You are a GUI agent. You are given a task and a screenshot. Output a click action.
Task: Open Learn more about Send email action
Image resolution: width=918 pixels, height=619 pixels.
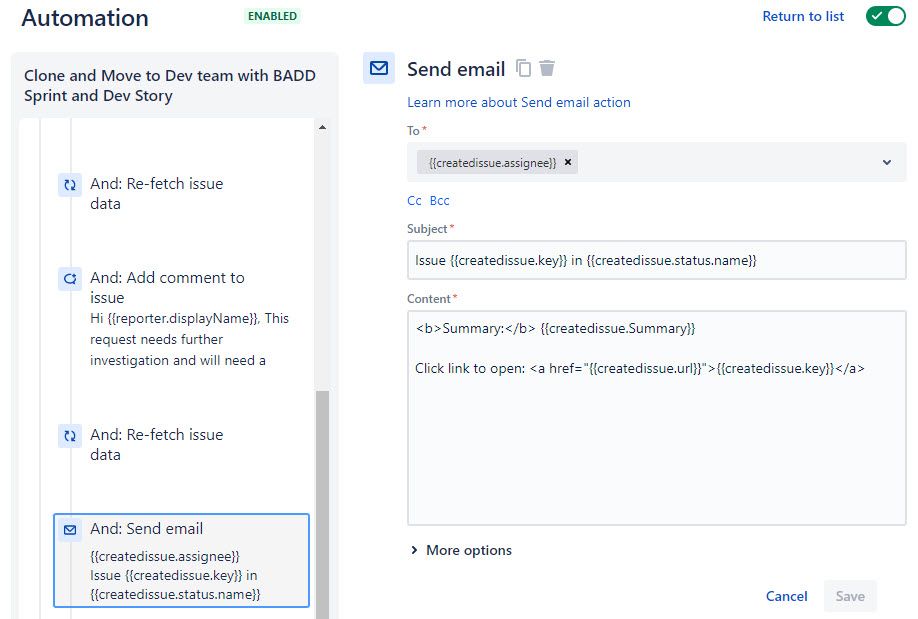click(x=518, y=102)
